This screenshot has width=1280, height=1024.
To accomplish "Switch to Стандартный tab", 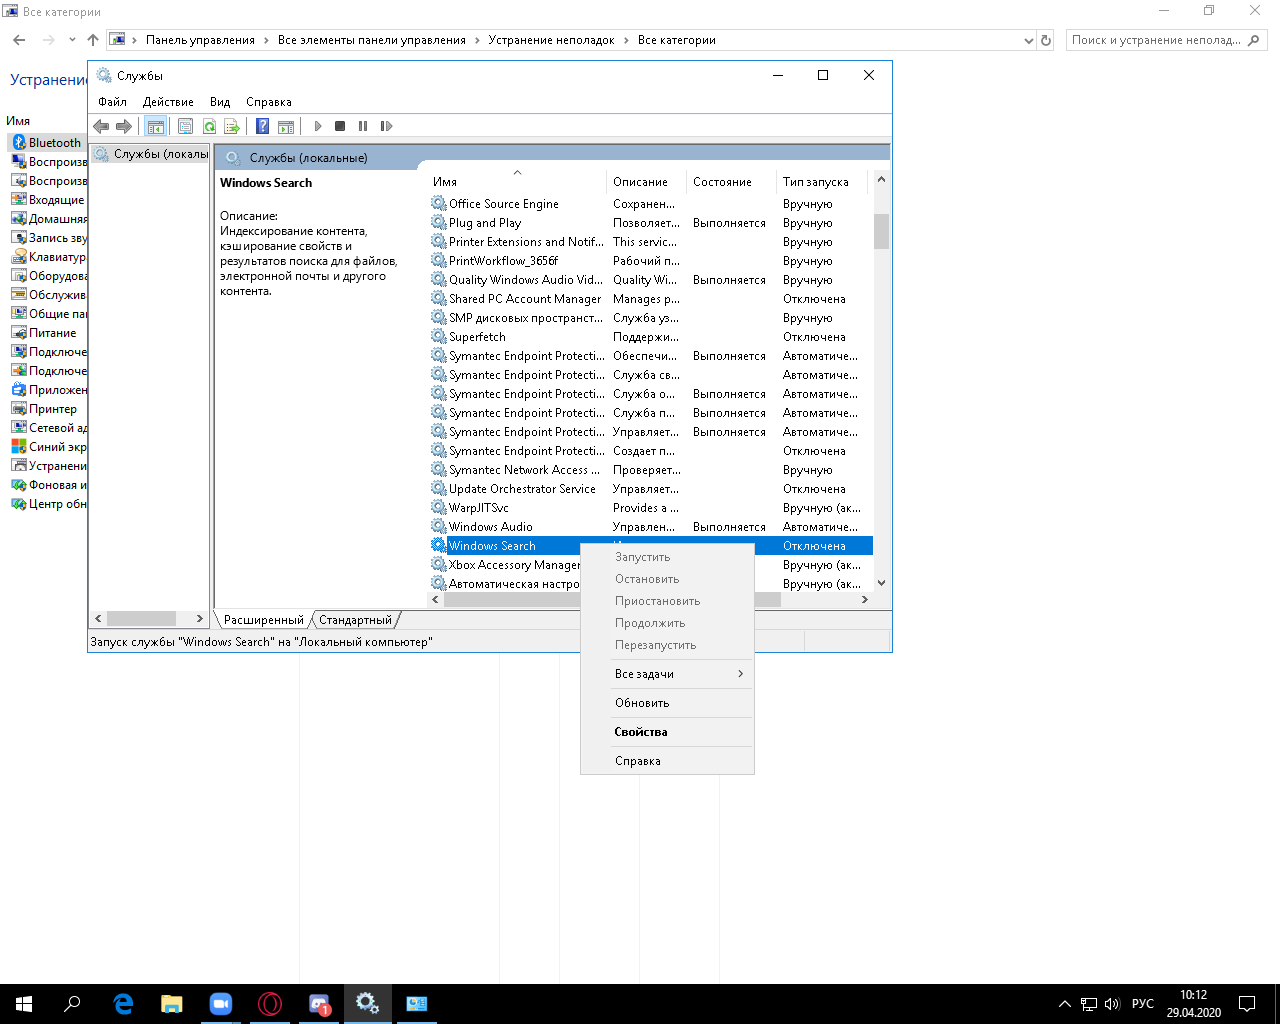I will coord(355,620).
